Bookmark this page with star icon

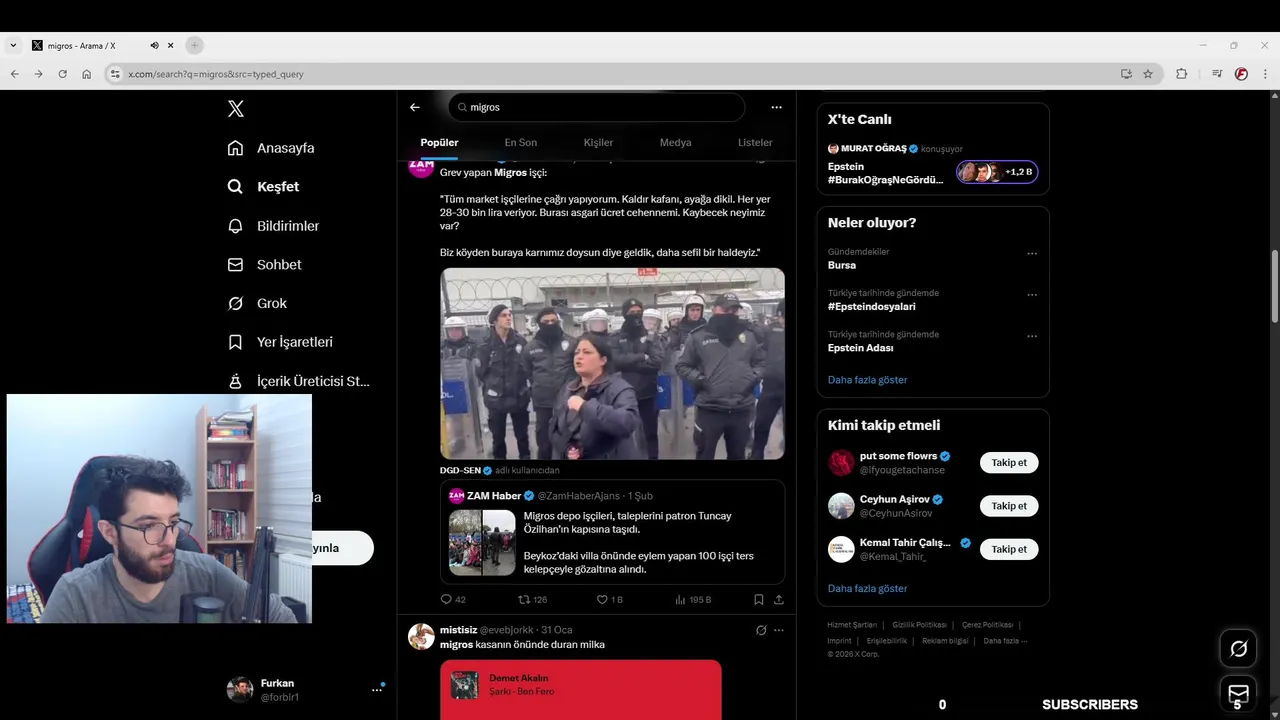pyautogui.click(x=1148, y=74)
